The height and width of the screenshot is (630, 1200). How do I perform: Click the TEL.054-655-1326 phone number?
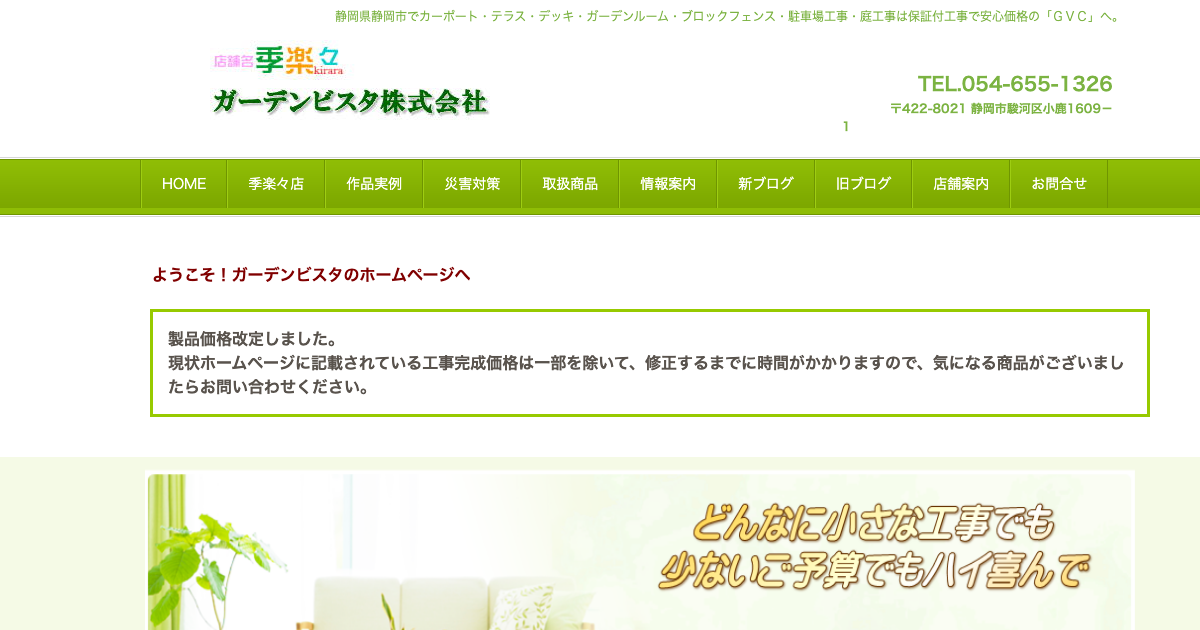[1015, 84]
